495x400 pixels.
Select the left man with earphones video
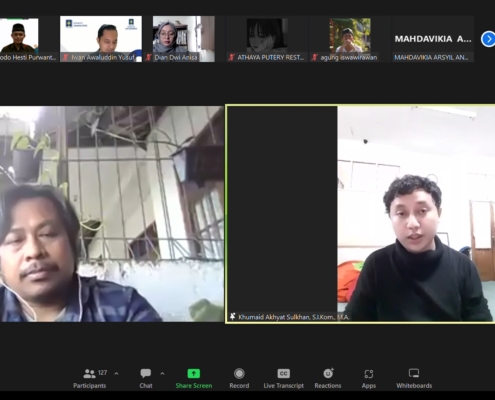112,214
